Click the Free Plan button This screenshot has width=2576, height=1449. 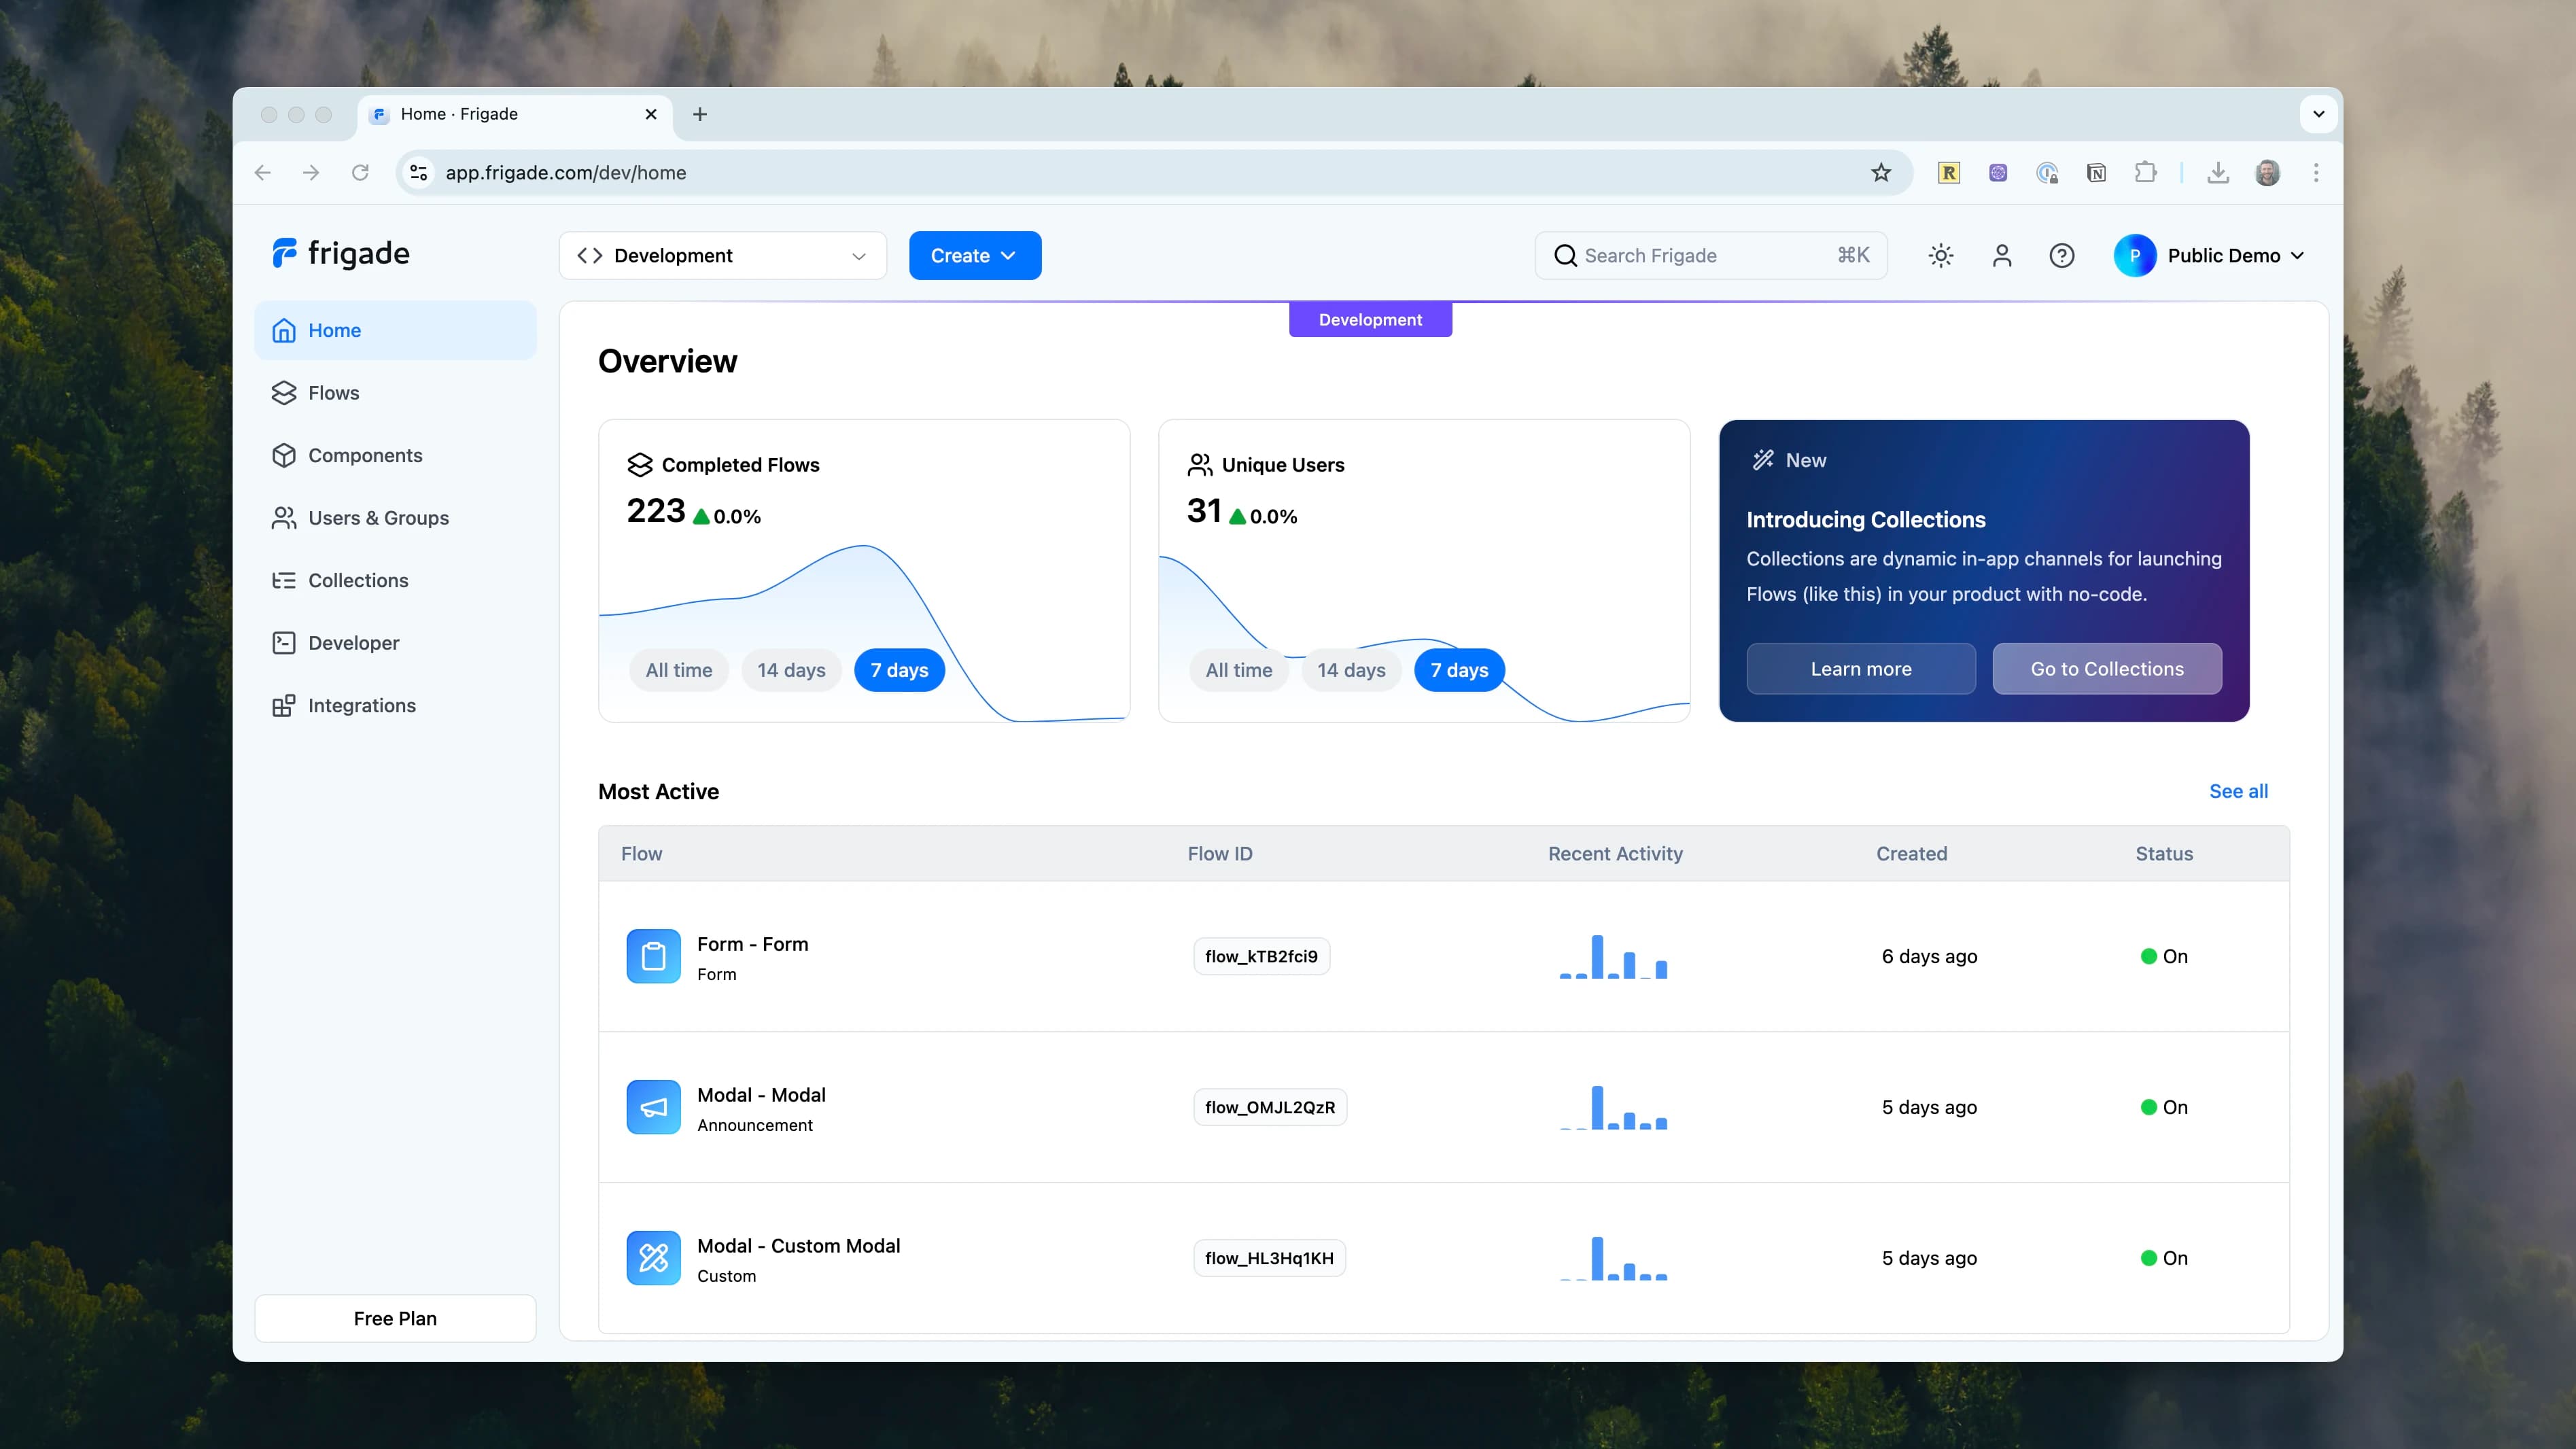point(395,1318)
